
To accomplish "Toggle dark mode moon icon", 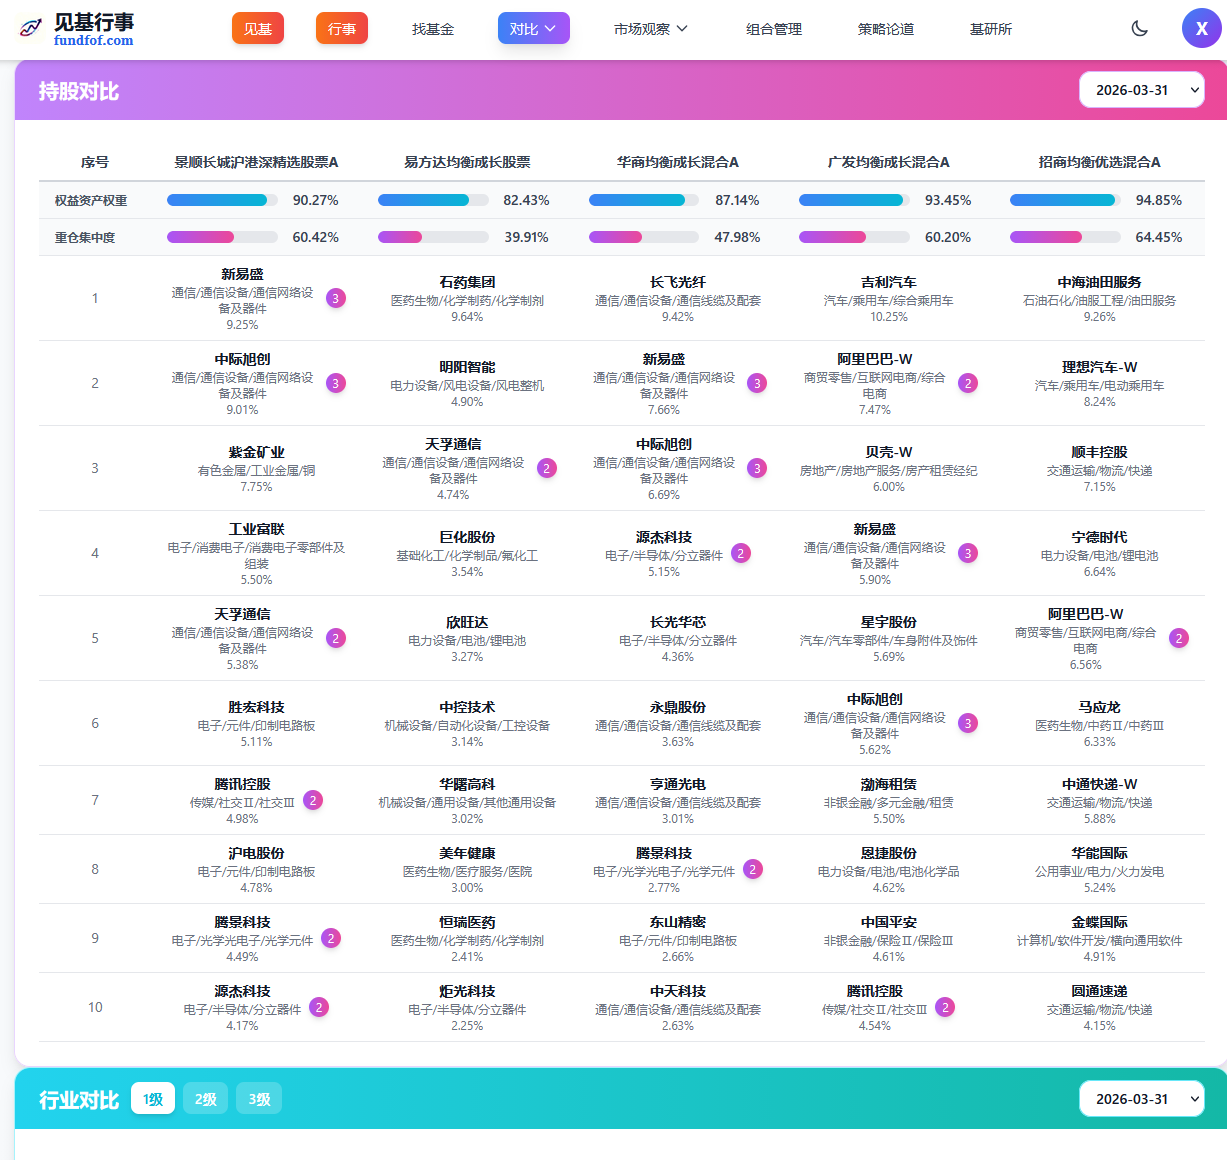I will pos(1139,28).
